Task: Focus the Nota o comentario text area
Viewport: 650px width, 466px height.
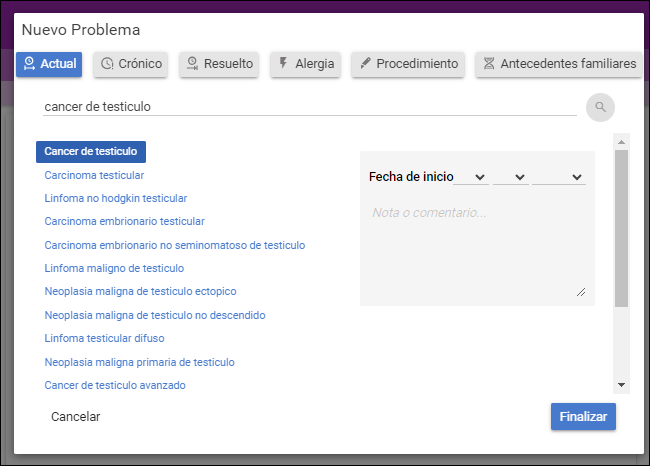Action: point(477,250)
